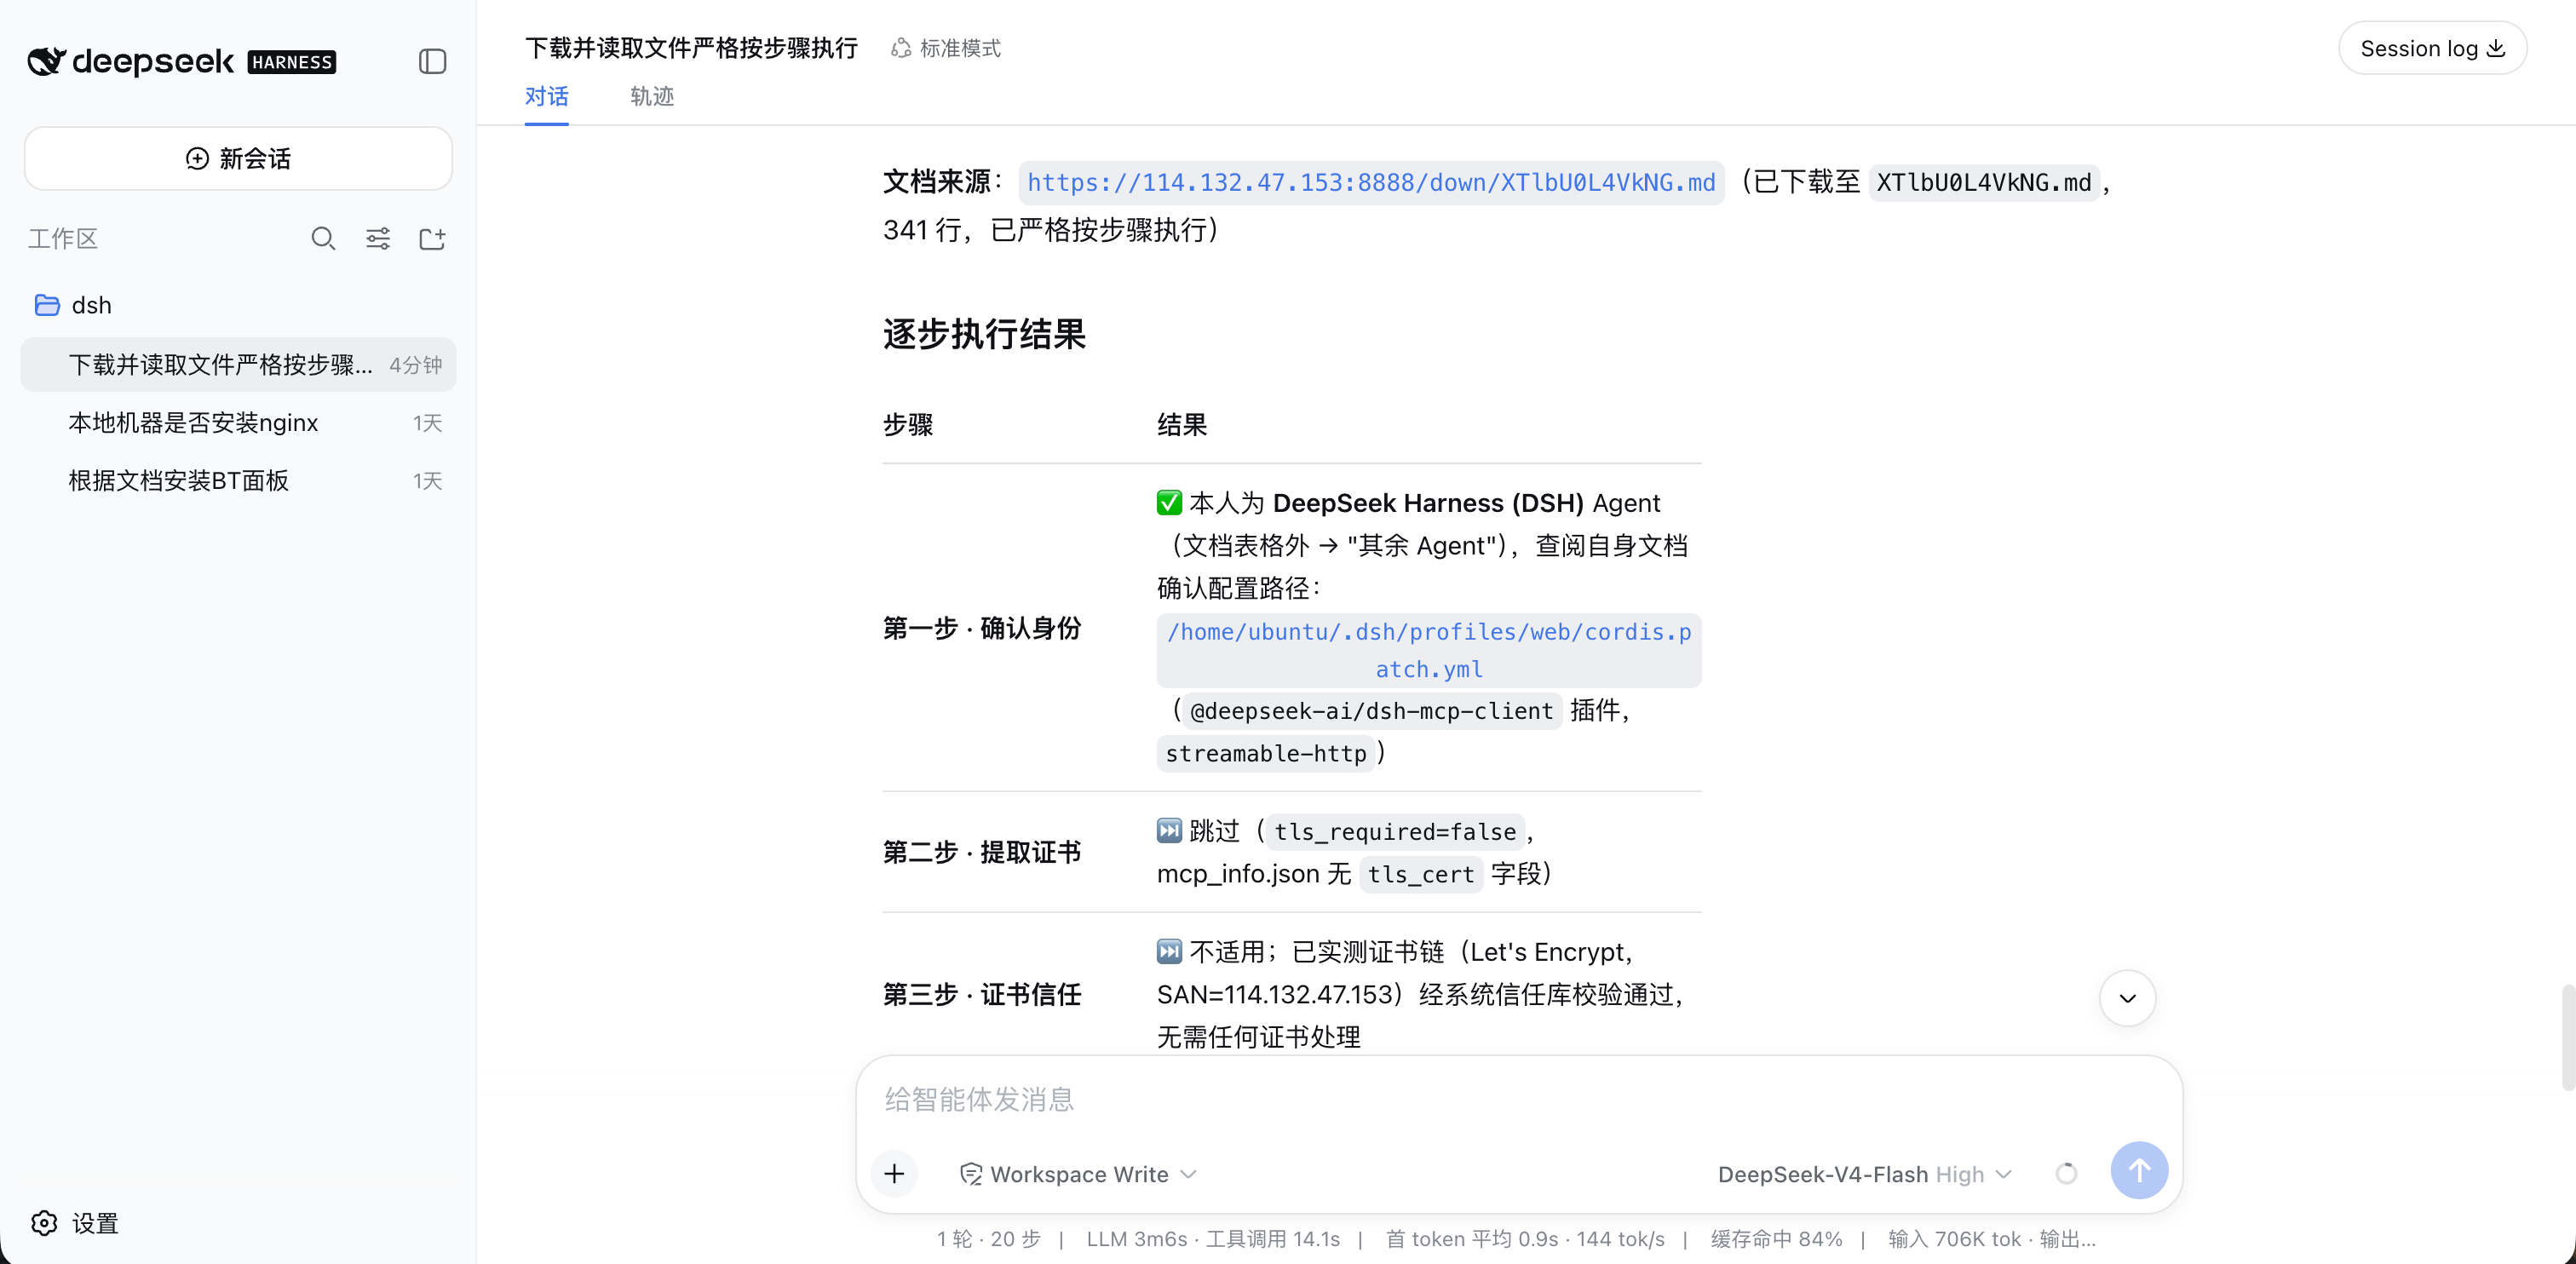Open workspace filter settings icon
Screen dimensions: 2576x1264
coord(377,238)
